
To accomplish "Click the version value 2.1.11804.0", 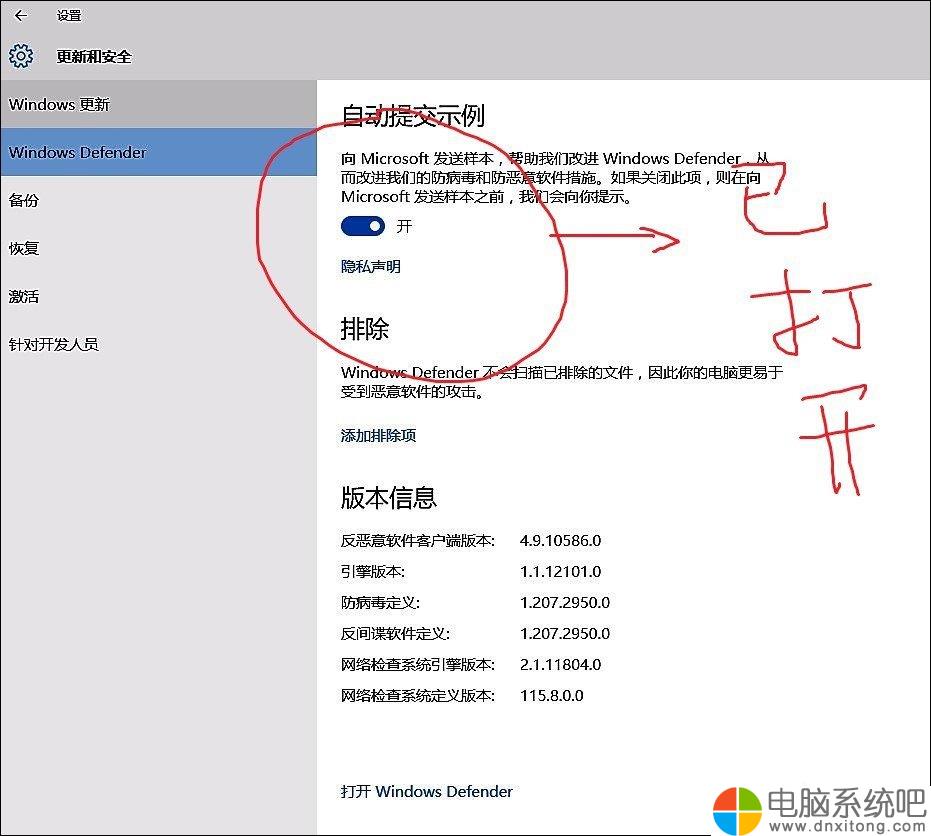I will pos(560,664).
